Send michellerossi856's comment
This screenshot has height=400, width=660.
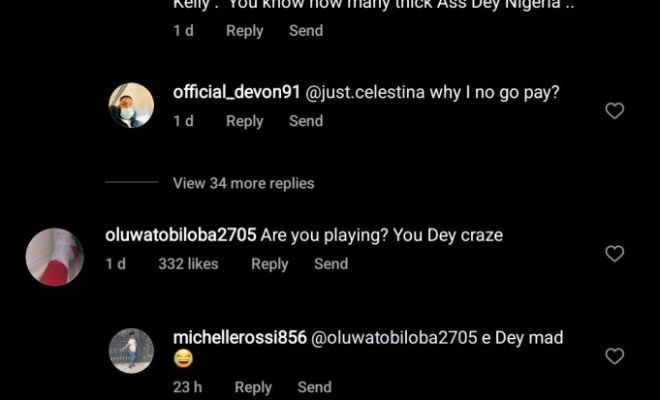(x=314, y=387)
